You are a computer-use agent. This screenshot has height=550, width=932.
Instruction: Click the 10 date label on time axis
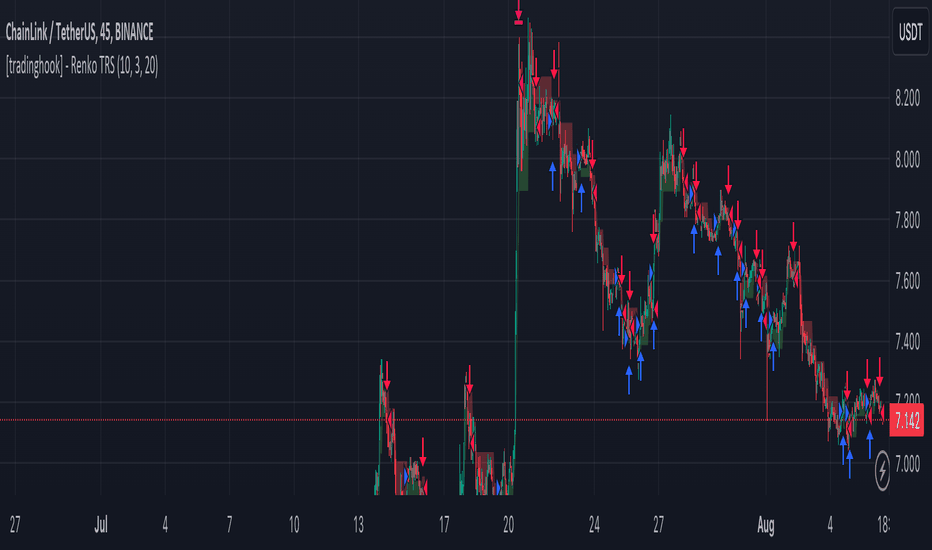point(294,525)
